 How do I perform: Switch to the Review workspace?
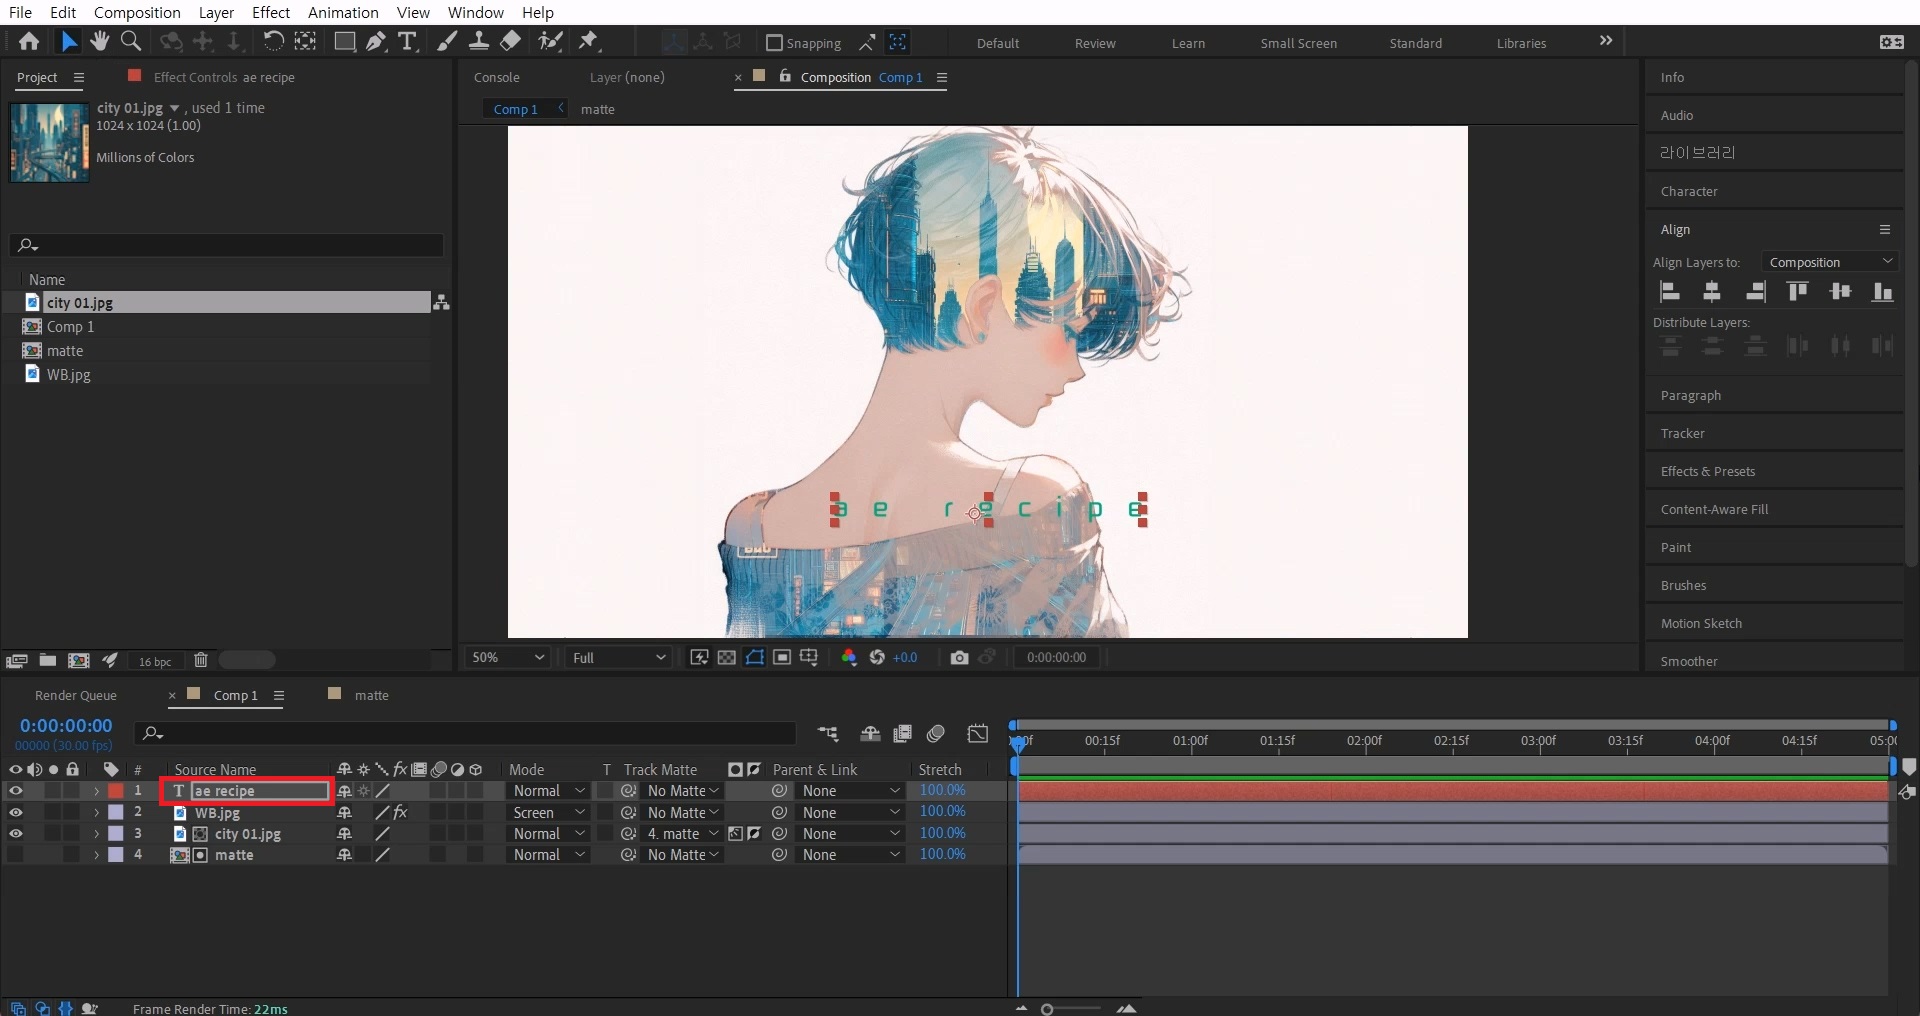click(x=1095, y=43)
